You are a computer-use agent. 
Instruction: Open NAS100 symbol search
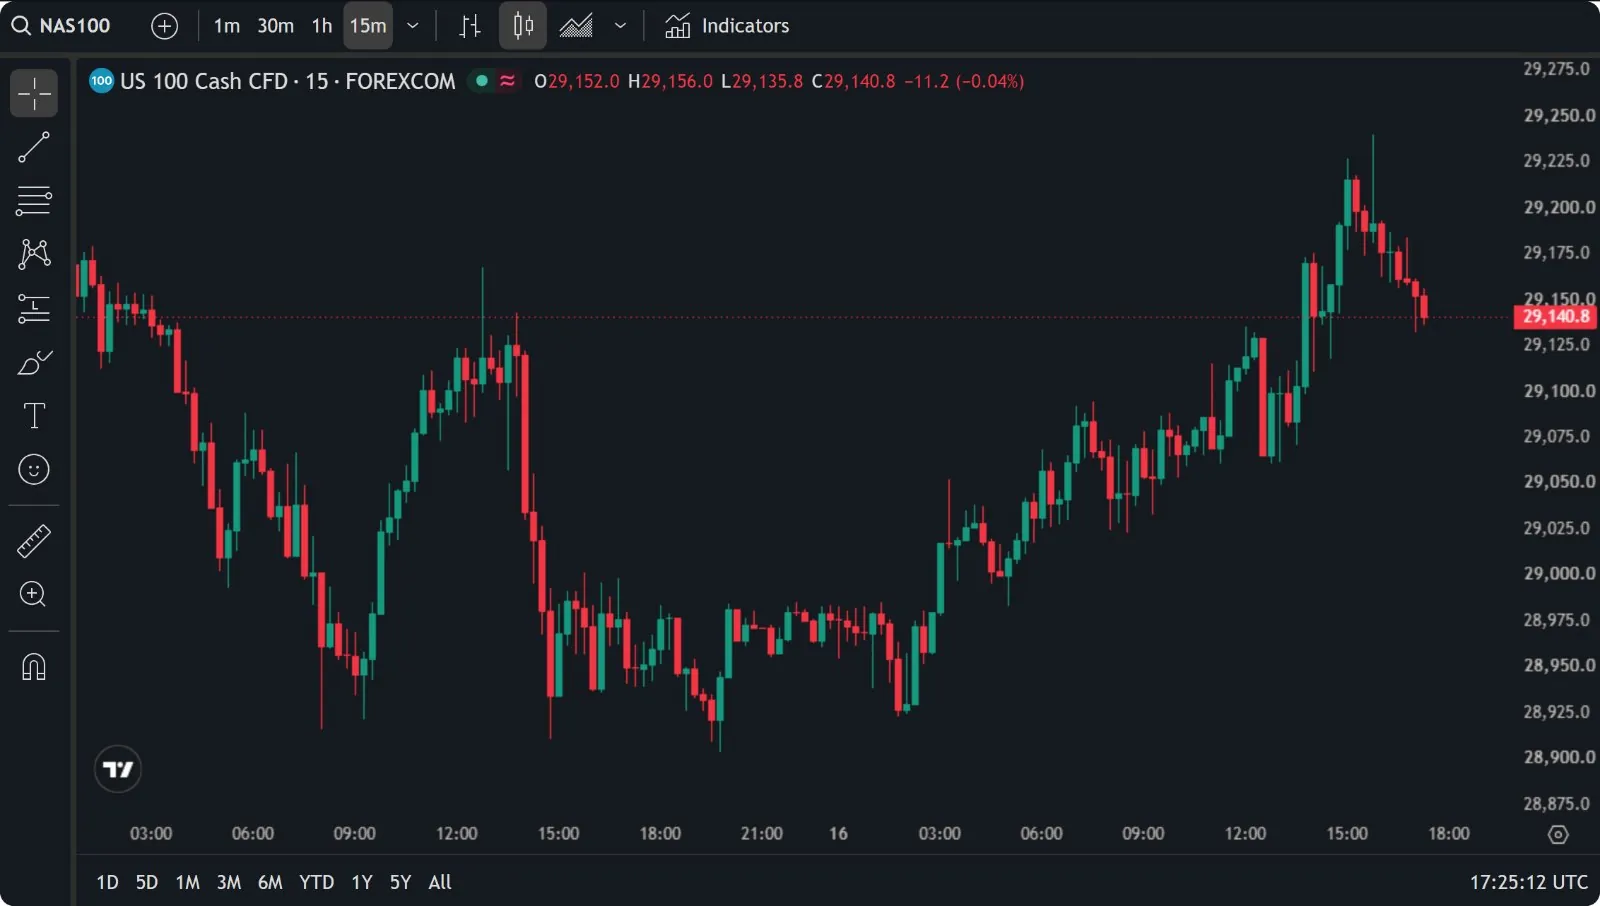(x=61, y=26)
